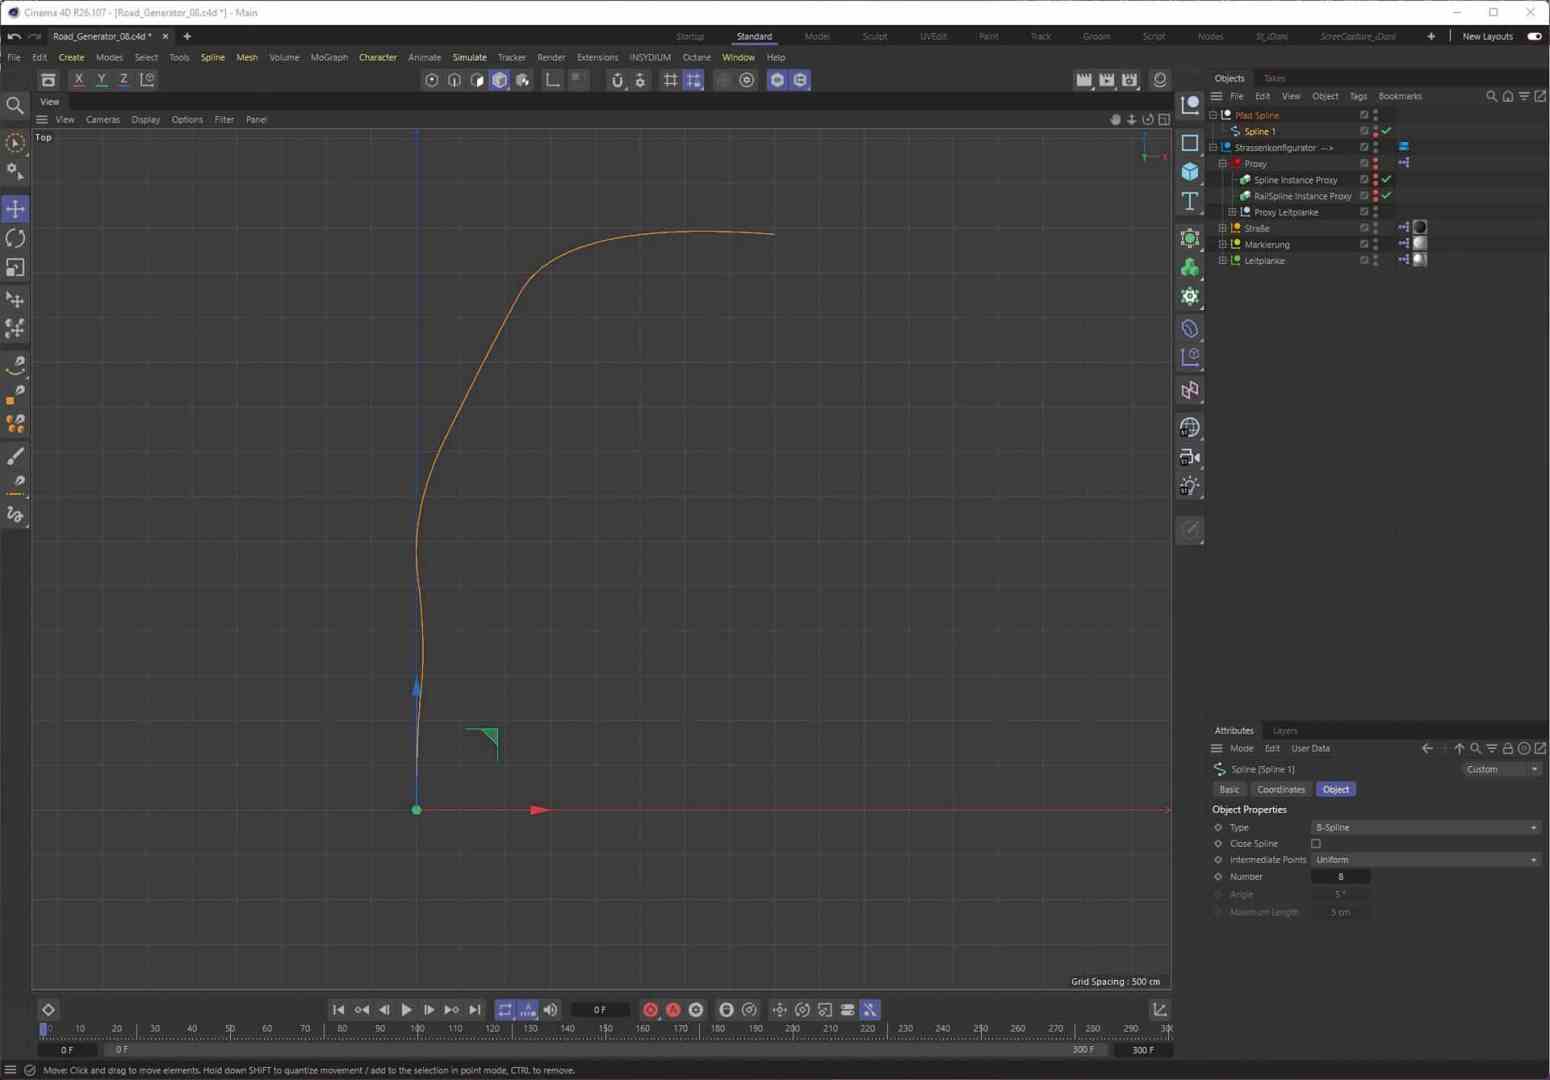
Task: Click the Render View icon in the toolbar
Action: coord(1084,80)
